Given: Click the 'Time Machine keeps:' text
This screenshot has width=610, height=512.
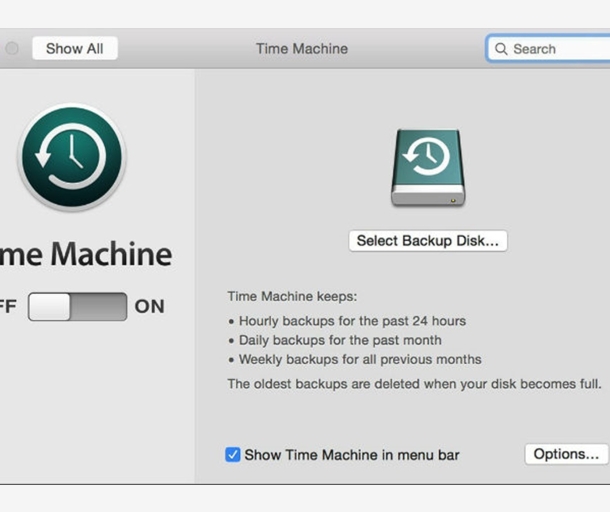Looking at the screenshot, I should click(292, 296).
